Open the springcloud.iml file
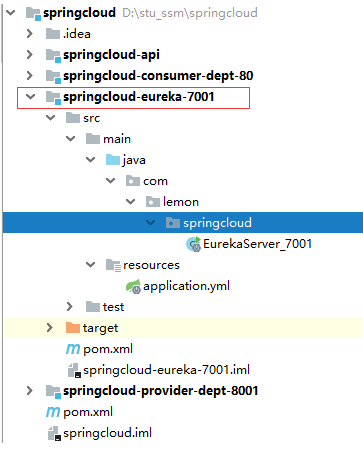Image resolution: width=363 pixels, height=453 pixels. [107, 433]
